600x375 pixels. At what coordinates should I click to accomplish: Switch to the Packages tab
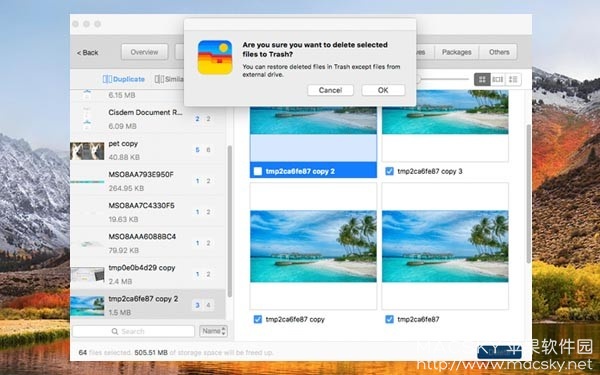click(x=456, y=52)
